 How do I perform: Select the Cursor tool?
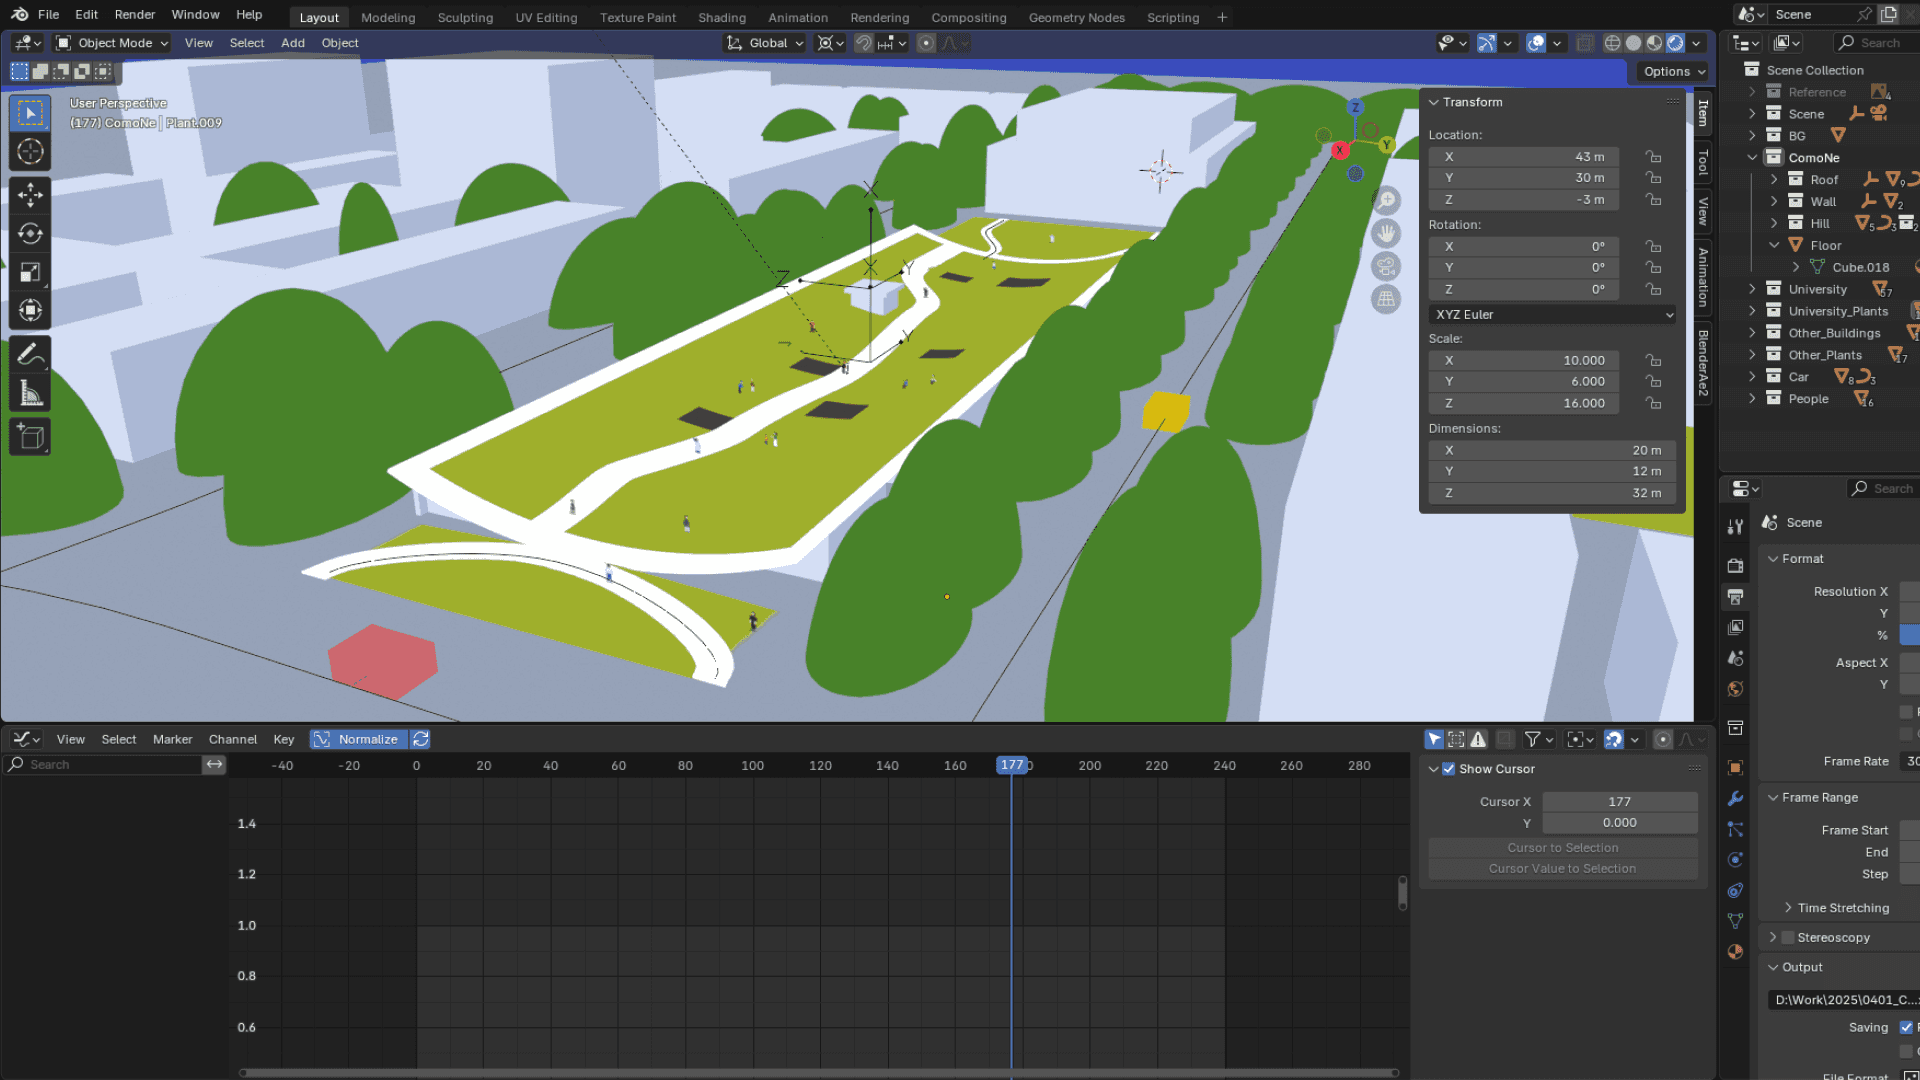click(30, 152)
